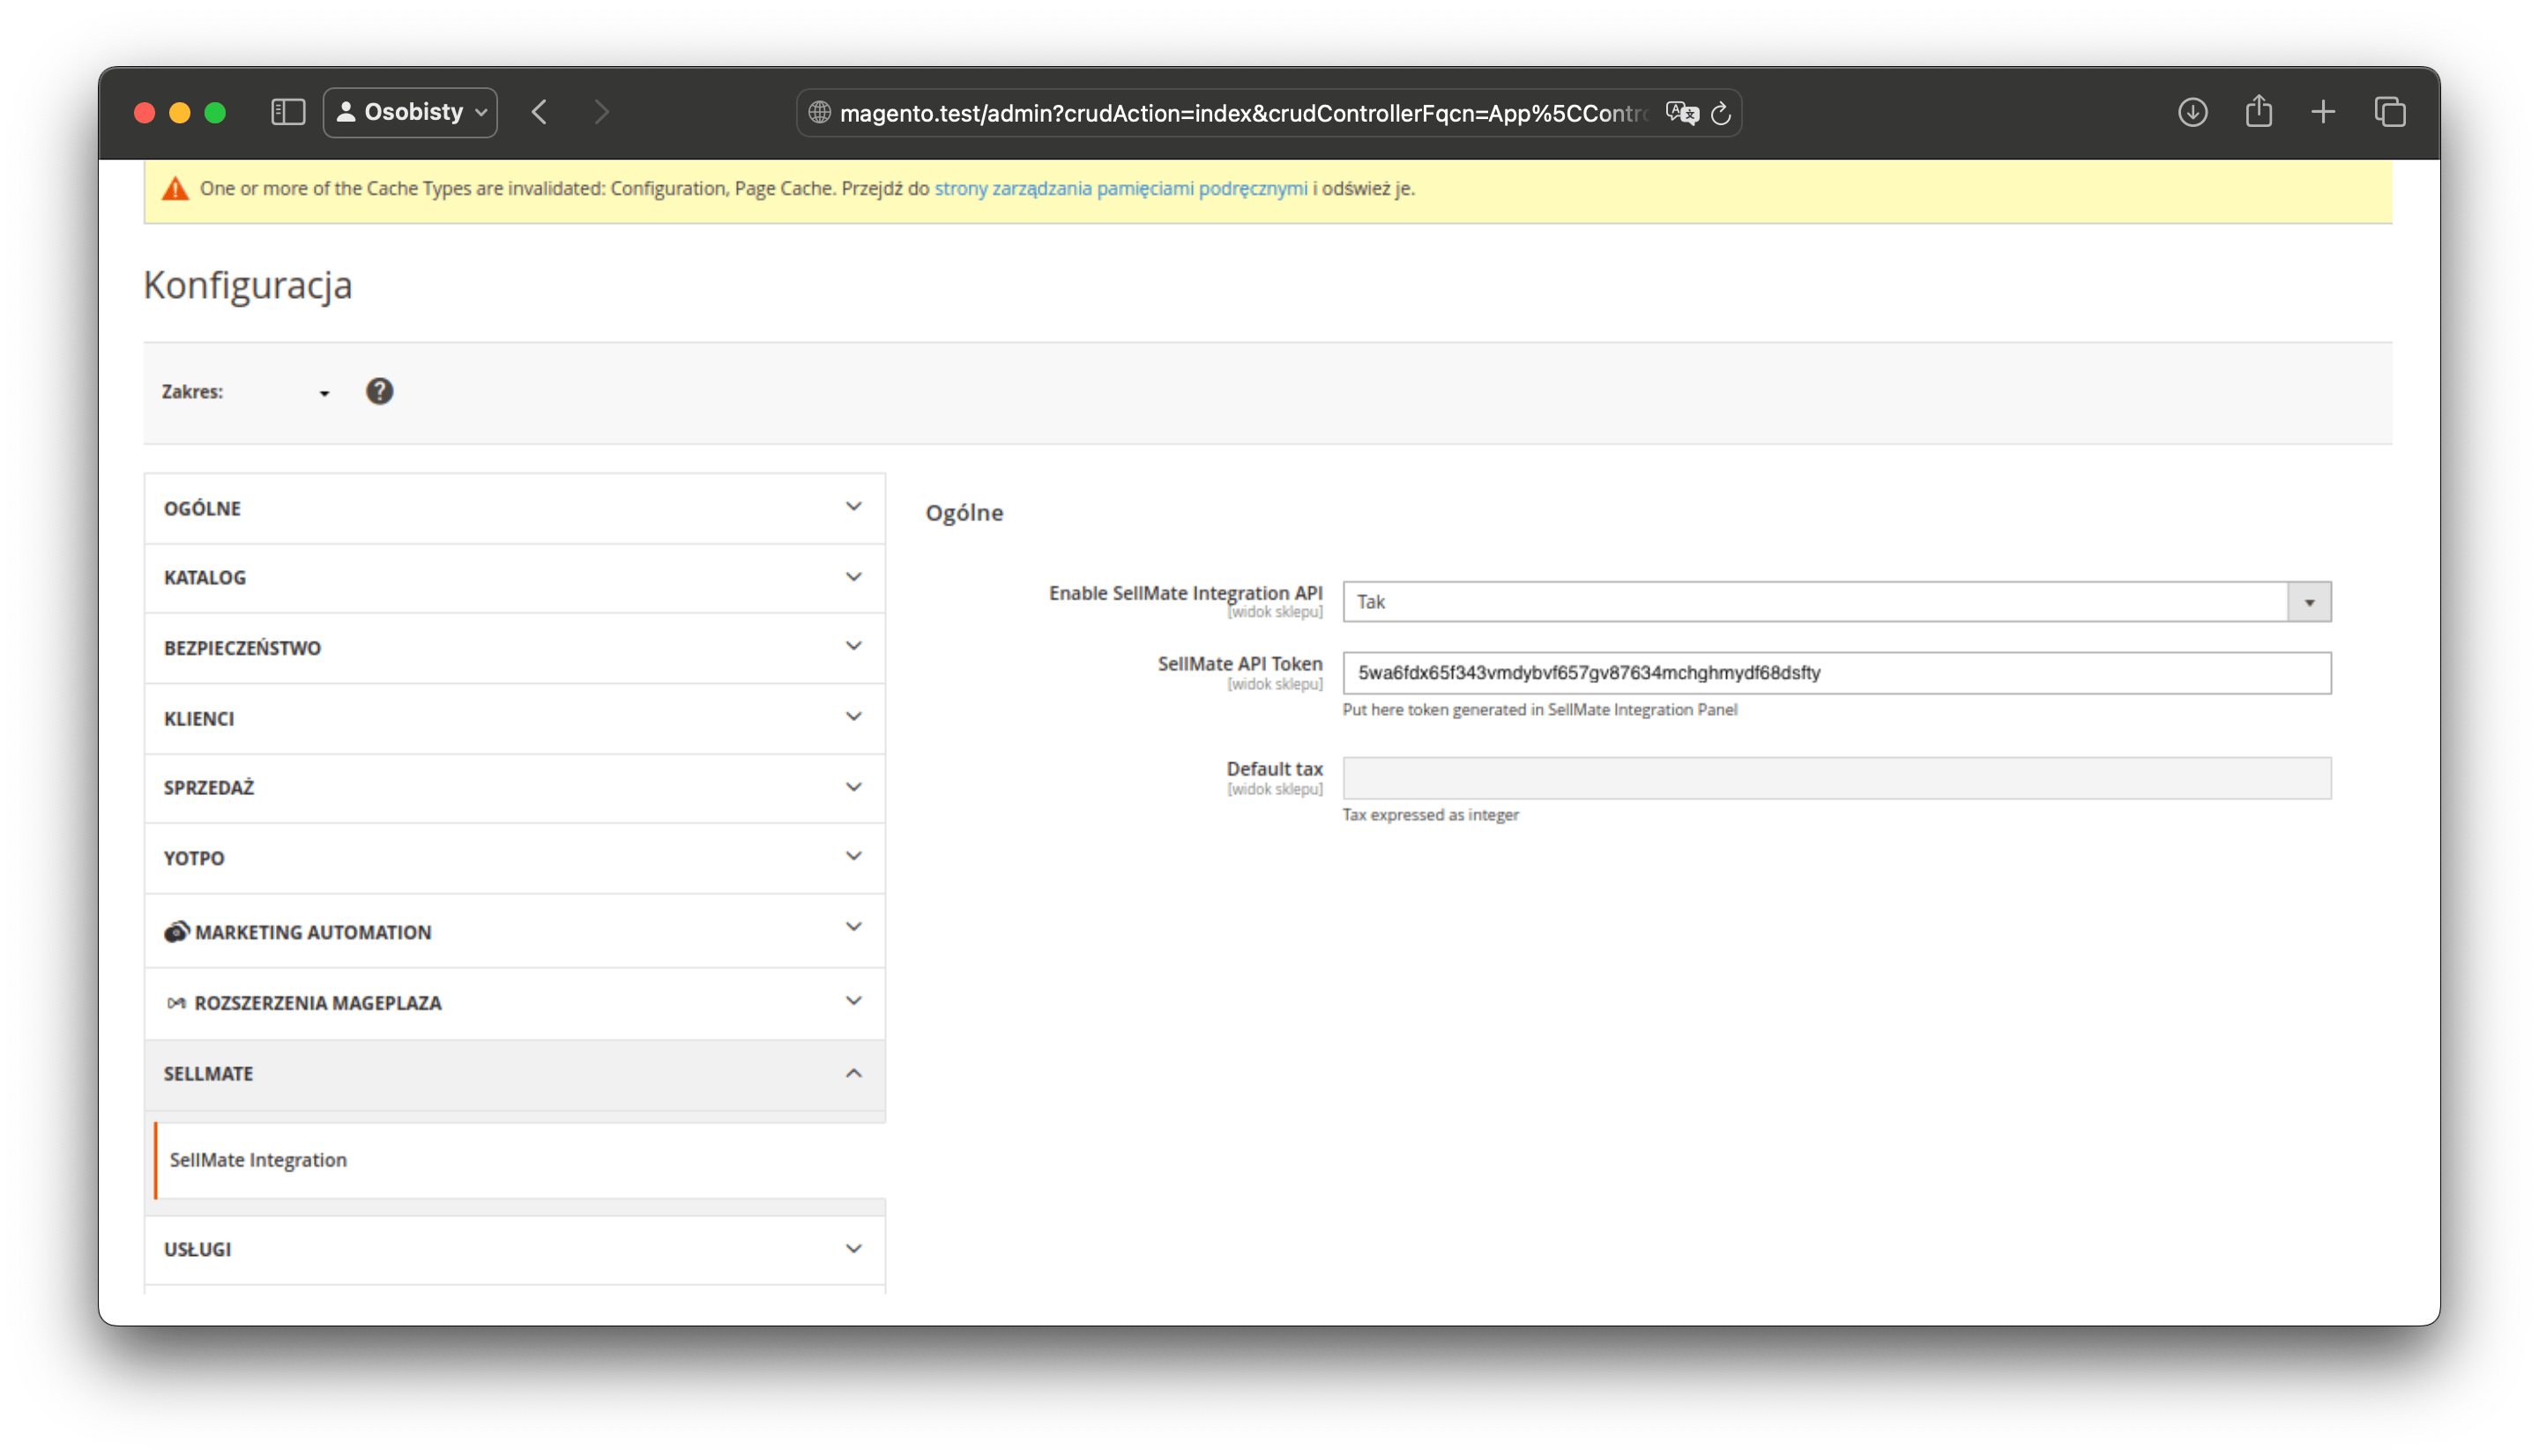The height and width of the screenshot is (1456, 2539).
Task: Click the Mageplaza logo icon
Action: pos(176,1003)
